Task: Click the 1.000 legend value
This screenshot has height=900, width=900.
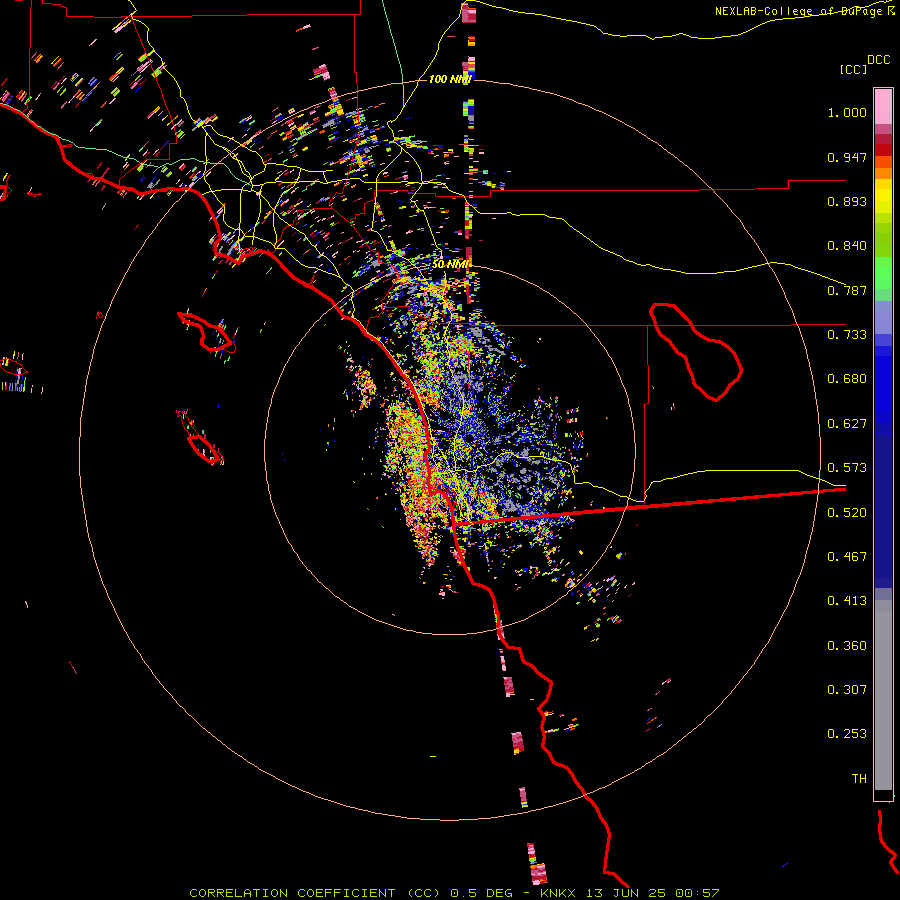Action: 847,112
